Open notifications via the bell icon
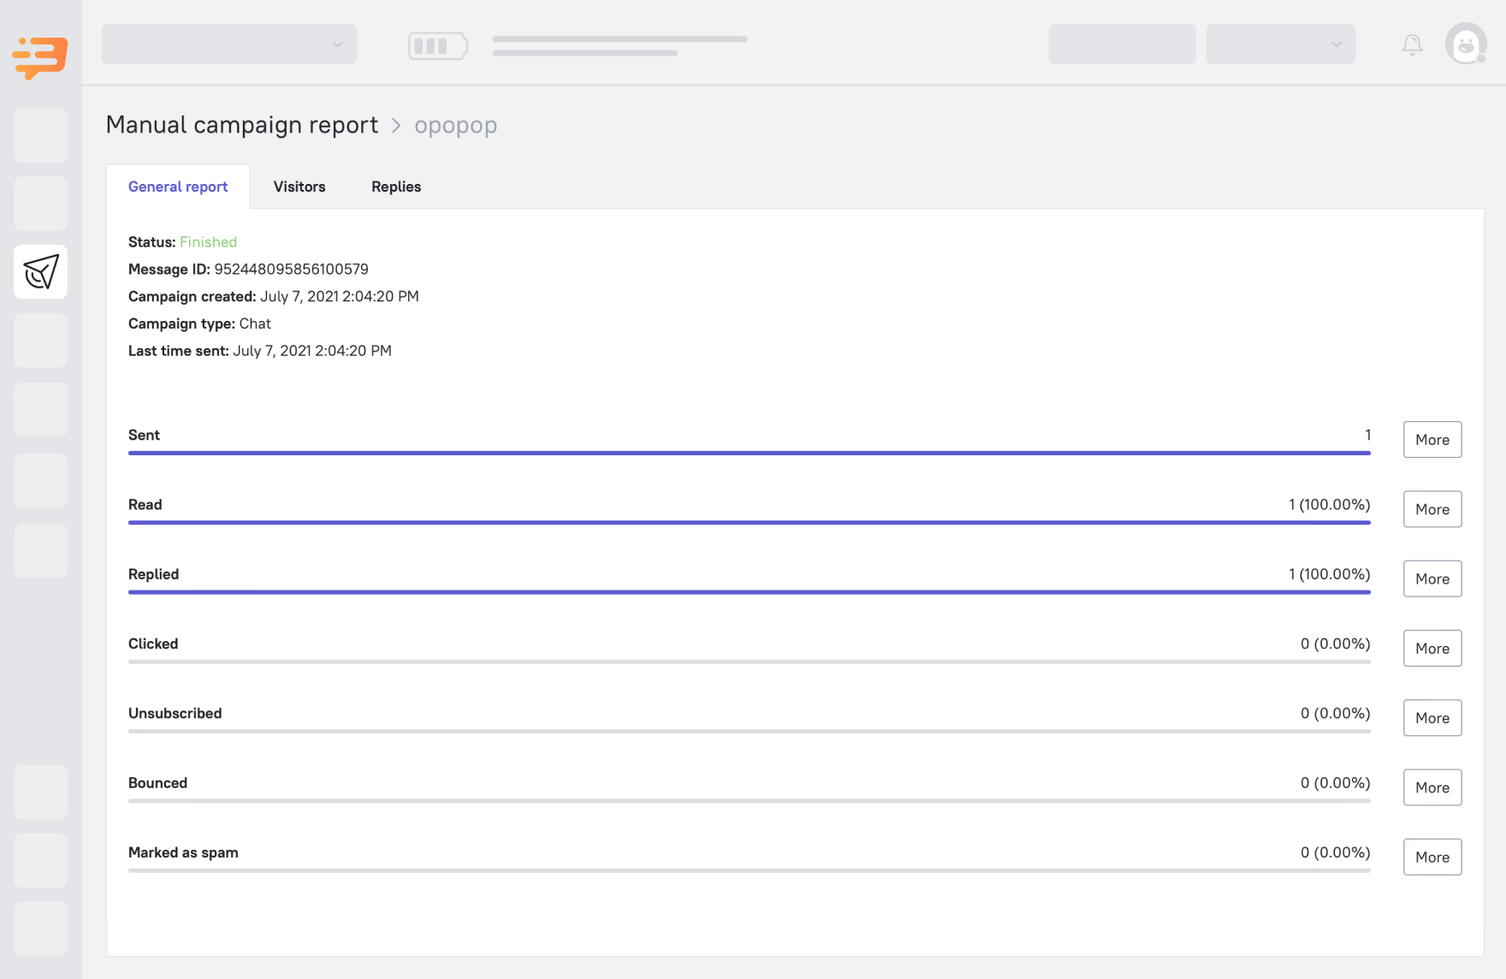The height and width of the screenshot is (979, 1506). pos(1412,44)
